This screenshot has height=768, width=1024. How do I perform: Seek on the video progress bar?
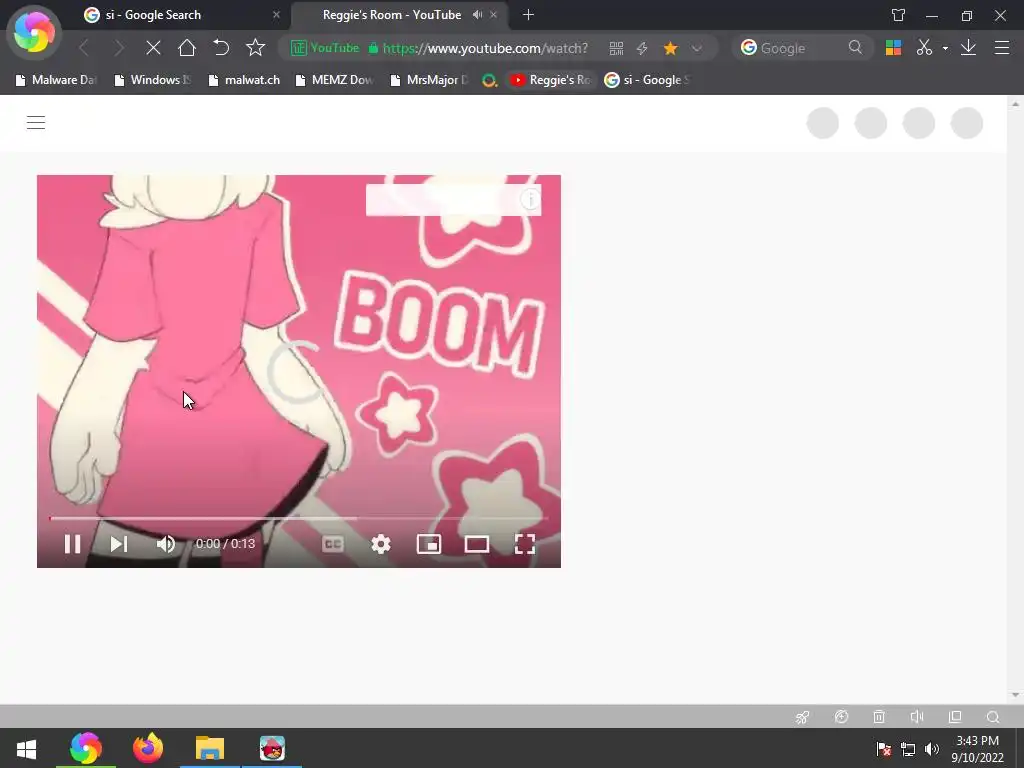tap(298, 519)
